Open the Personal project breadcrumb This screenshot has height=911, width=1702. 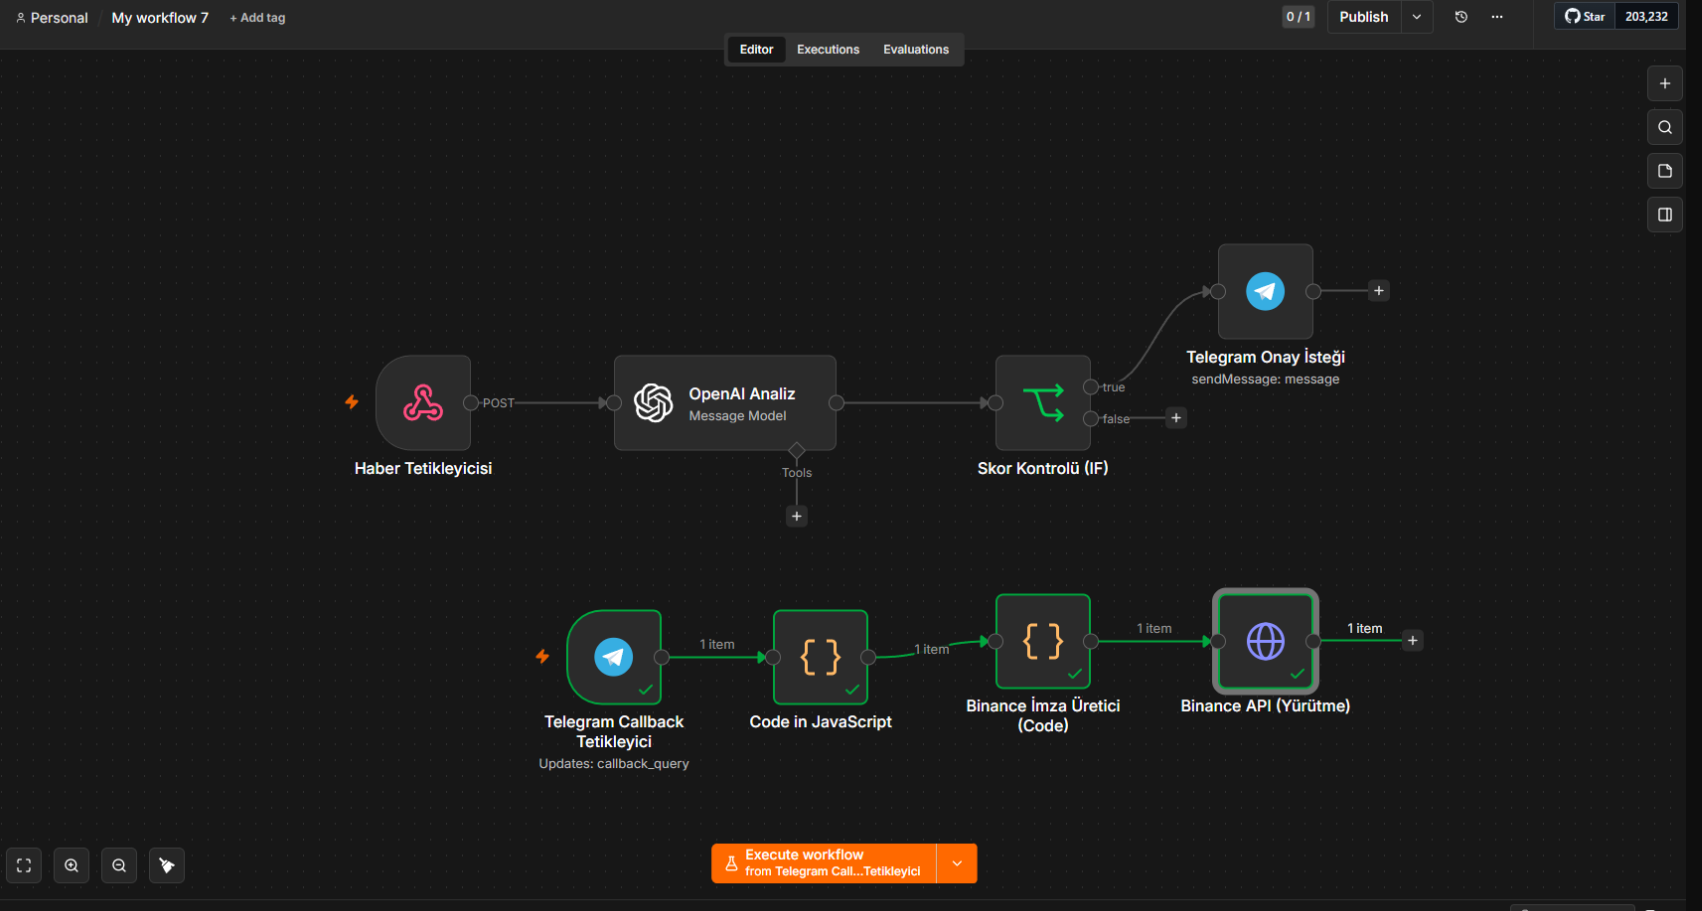(52, 18)
